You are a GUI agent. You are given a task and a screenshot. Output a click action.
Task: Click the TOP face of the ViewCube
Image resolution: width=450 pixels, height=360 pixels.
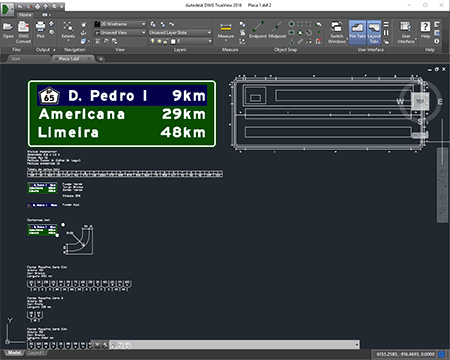point(420,101)
